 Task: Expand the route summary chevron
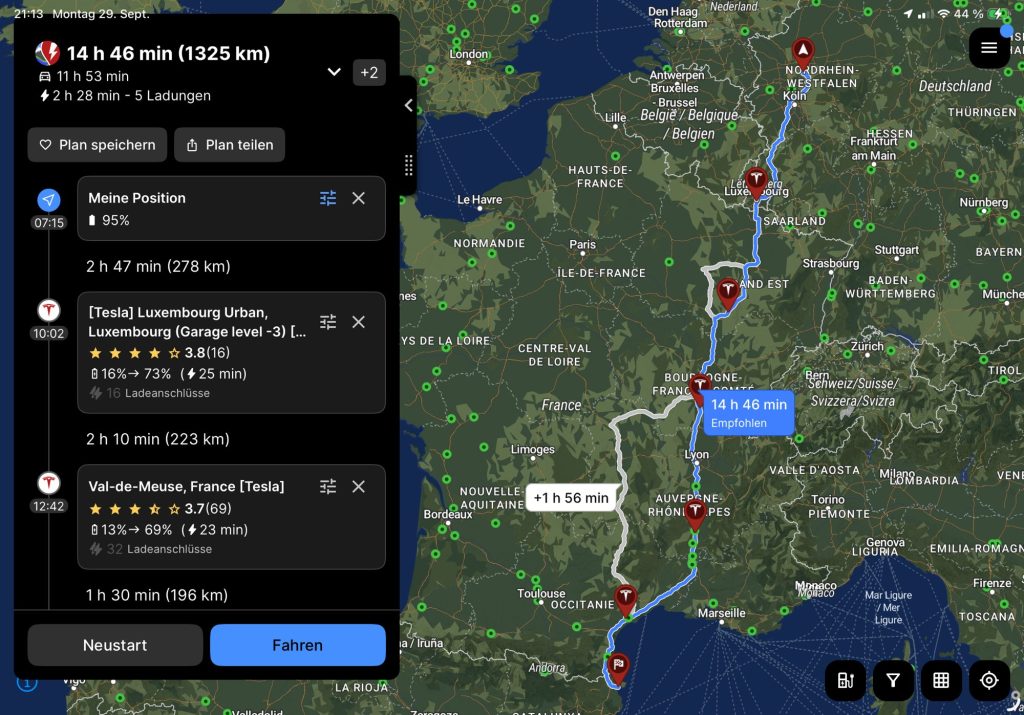click(334, 72)
